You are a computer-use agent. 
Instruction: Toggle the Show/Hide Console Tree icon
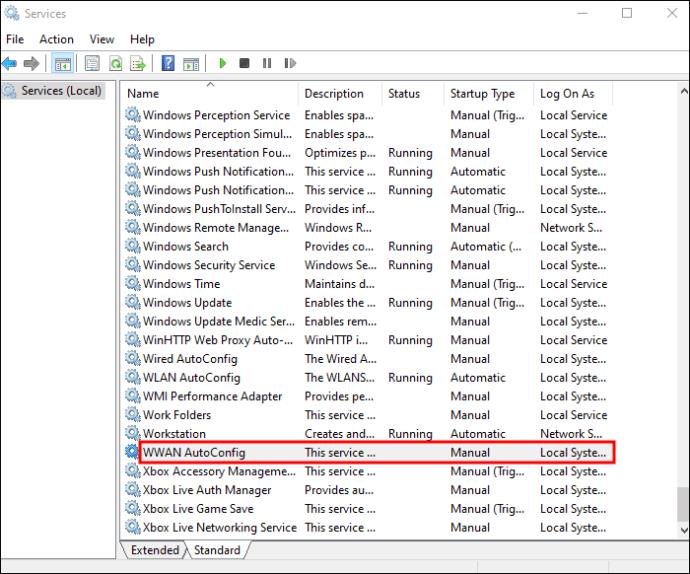pos(62,64)
